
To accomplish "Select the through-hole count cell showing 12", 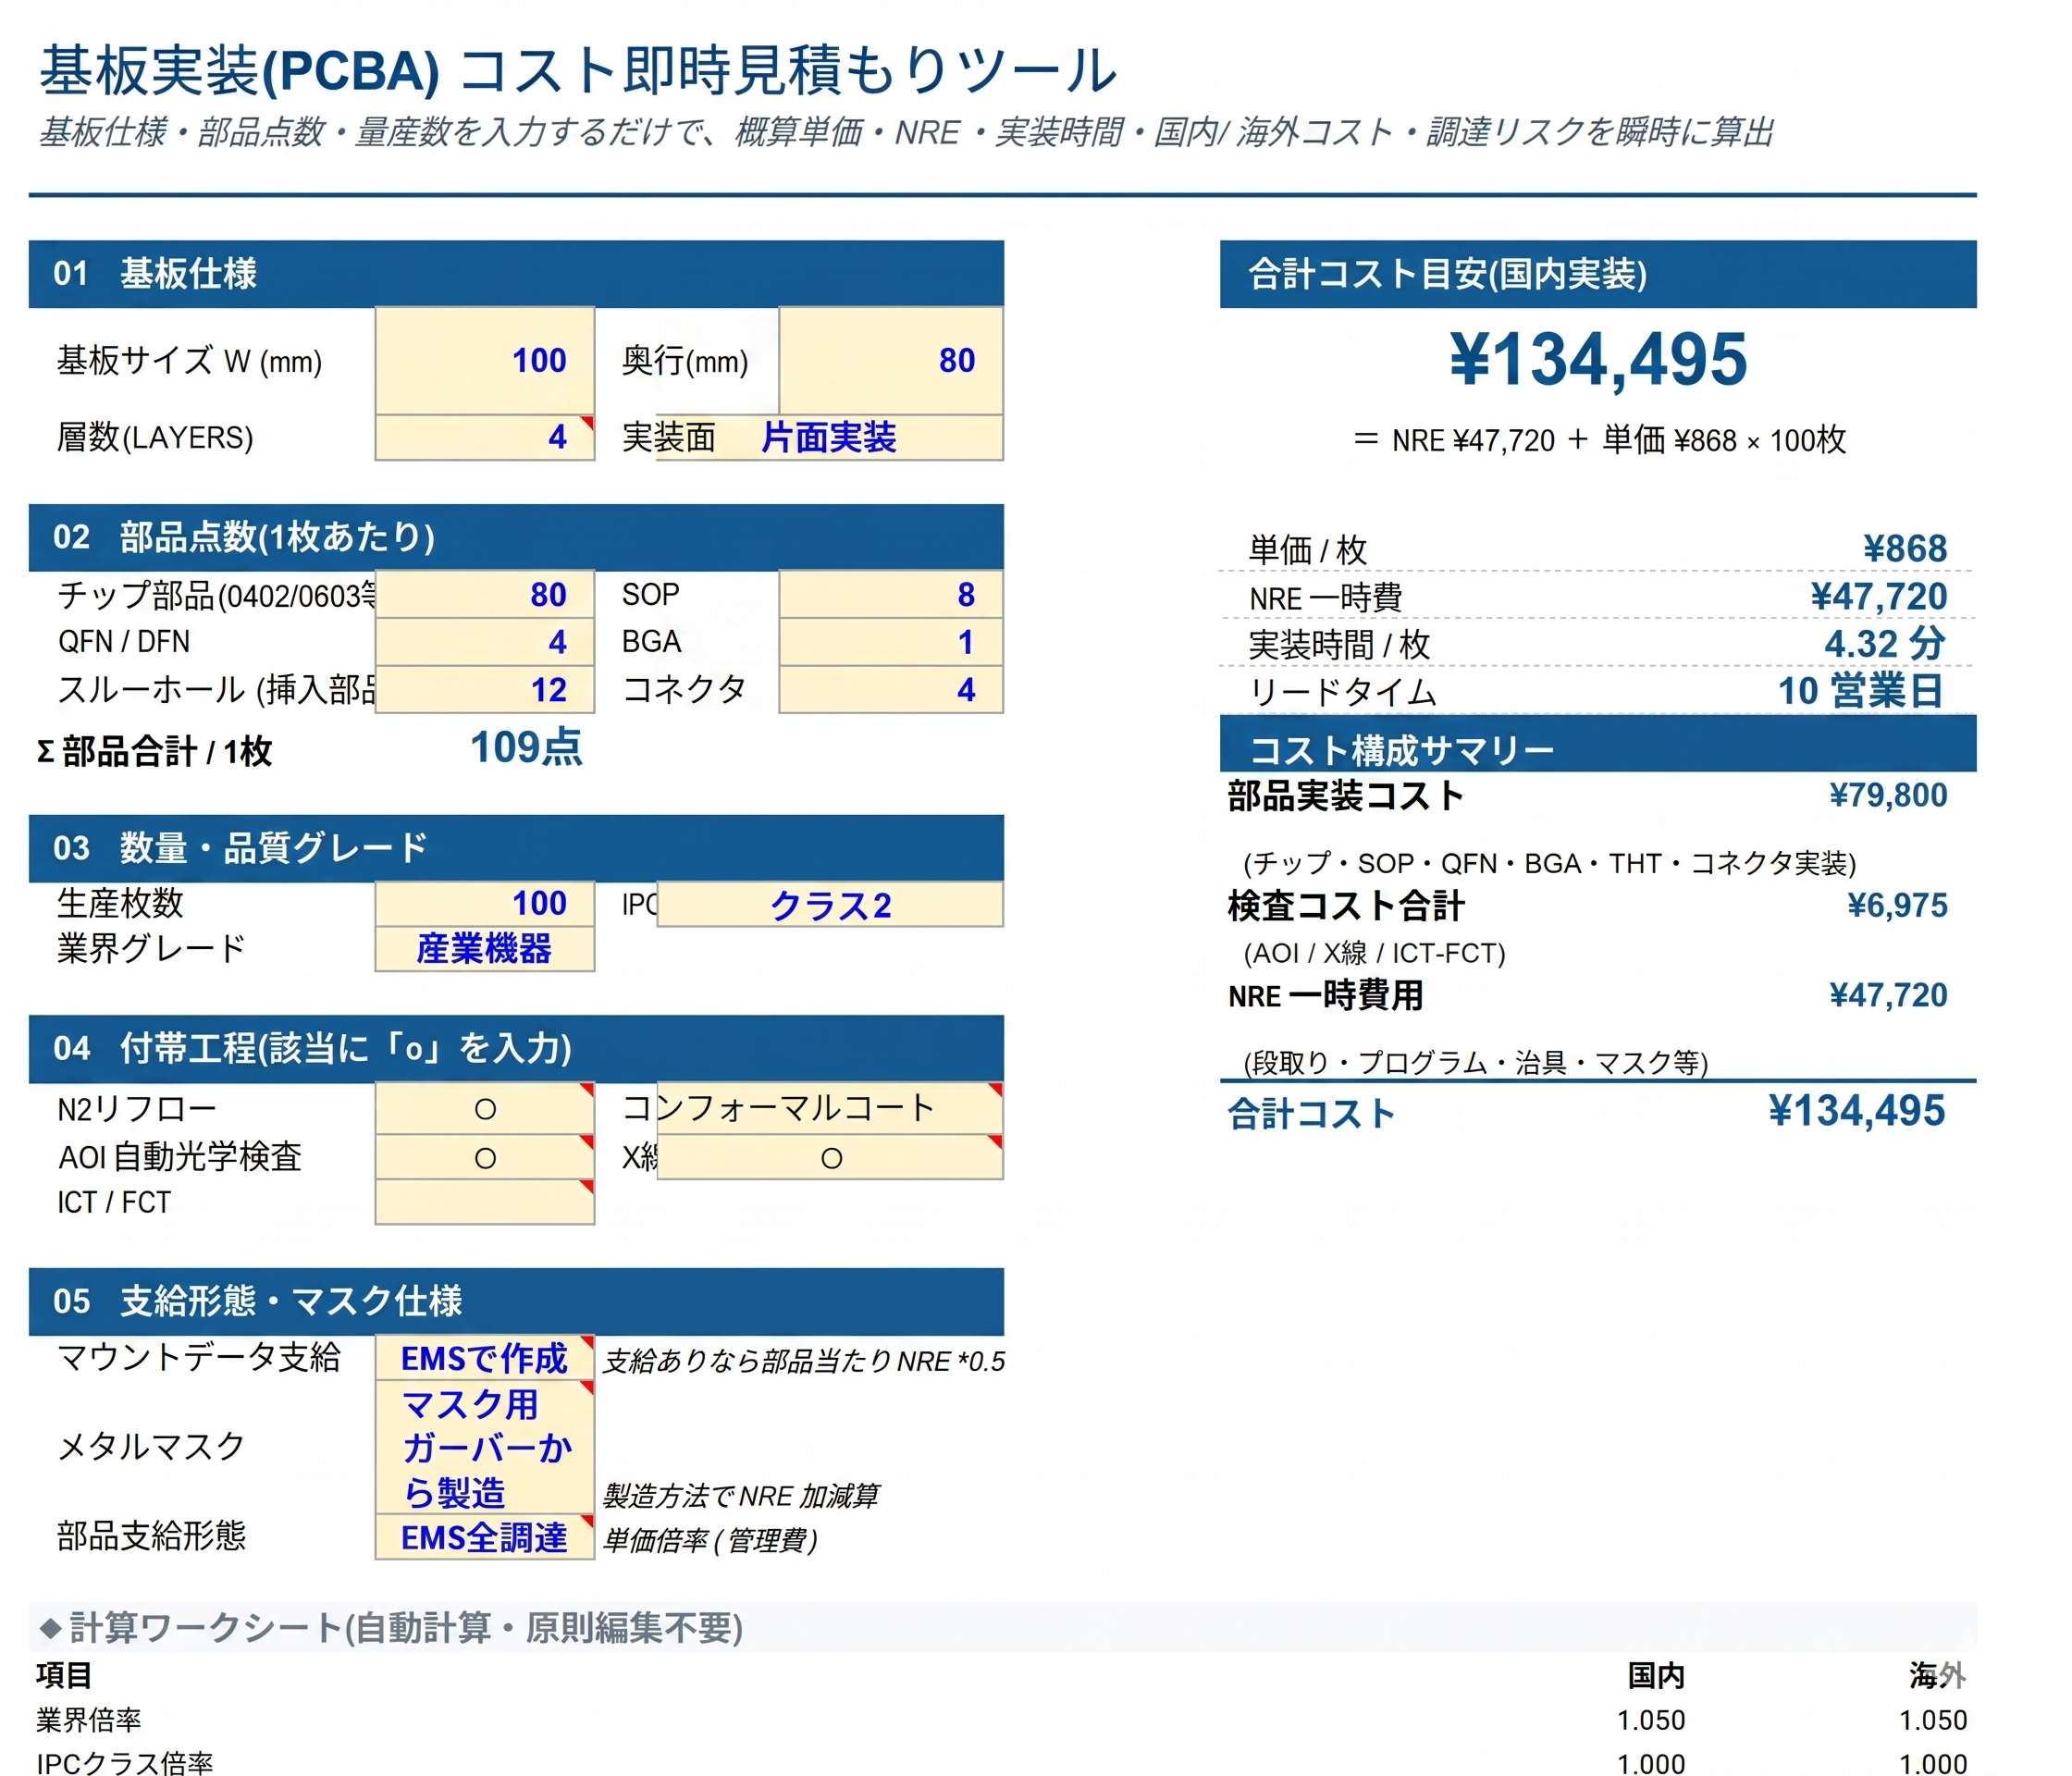I will point(485,690).
